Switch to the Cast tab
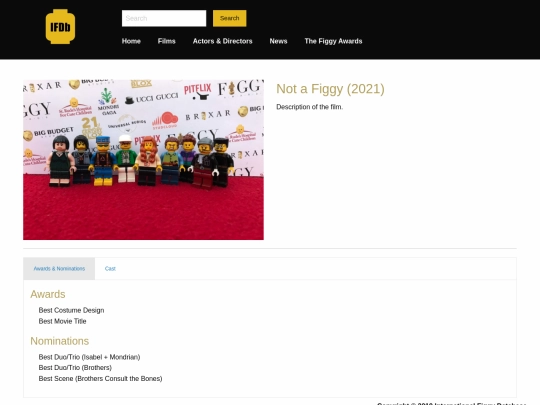Image resolution: width=540 pixels, height=405 pixels. coord(110,269)
